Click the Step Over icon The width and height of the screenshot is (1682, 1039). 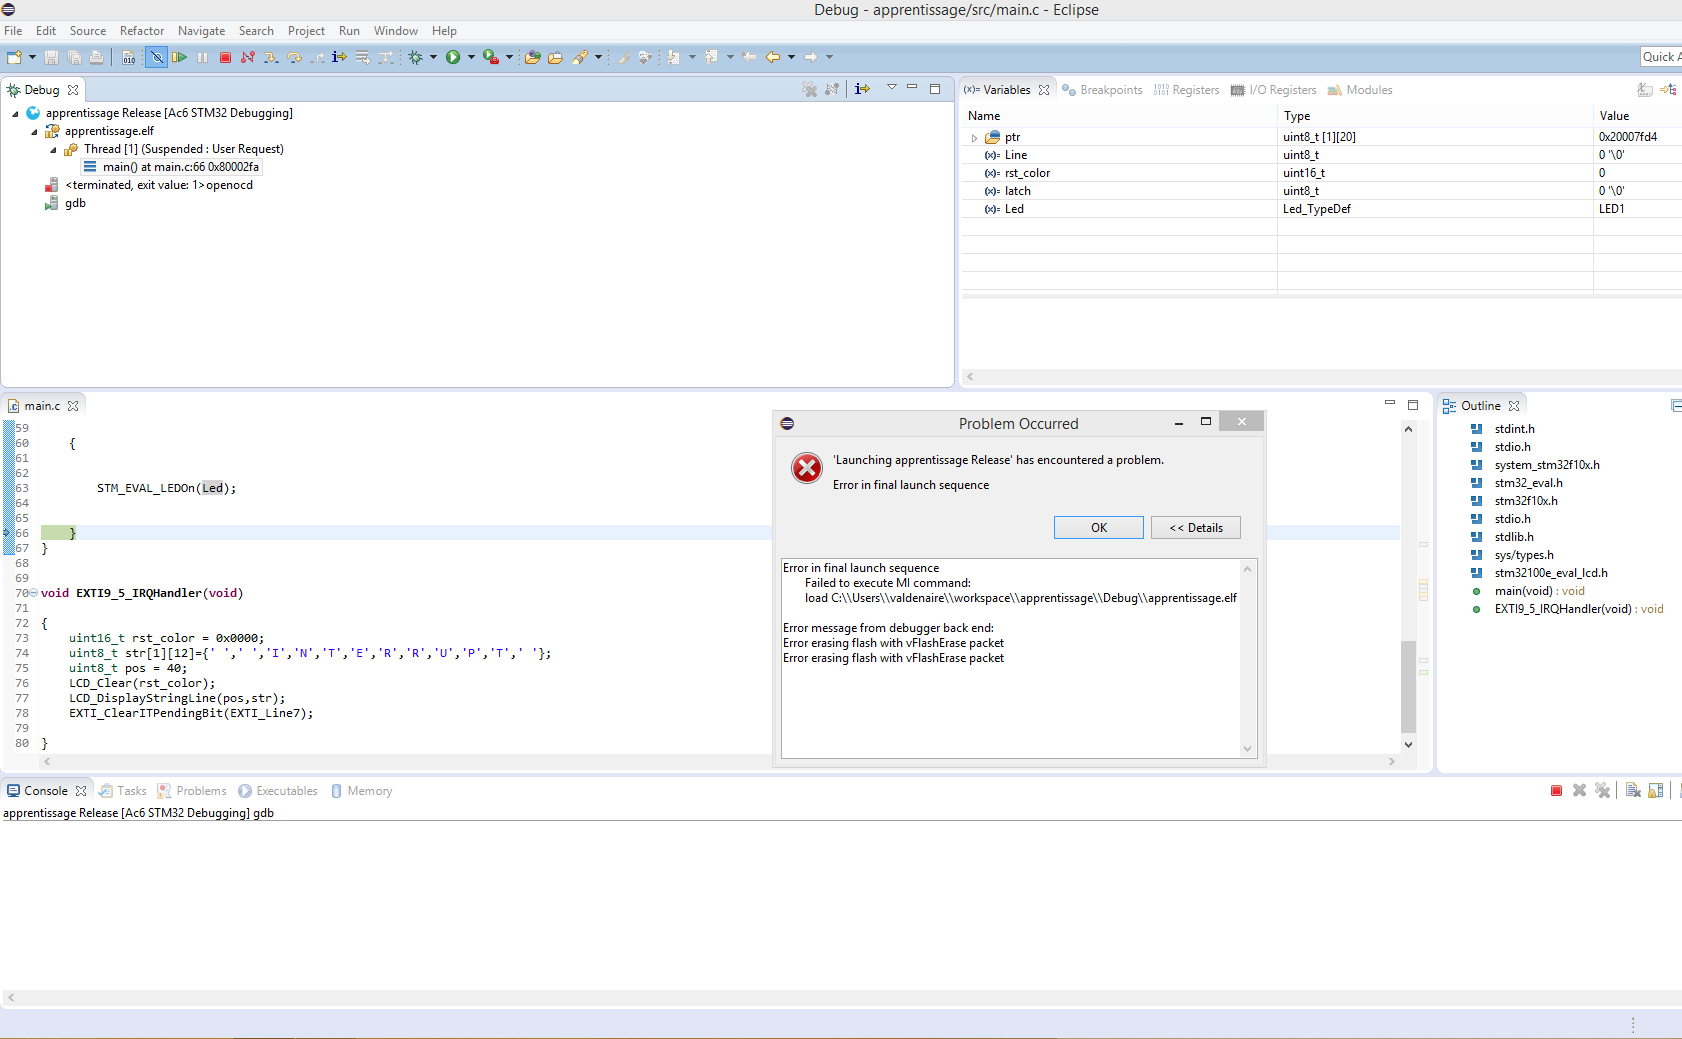294,58
